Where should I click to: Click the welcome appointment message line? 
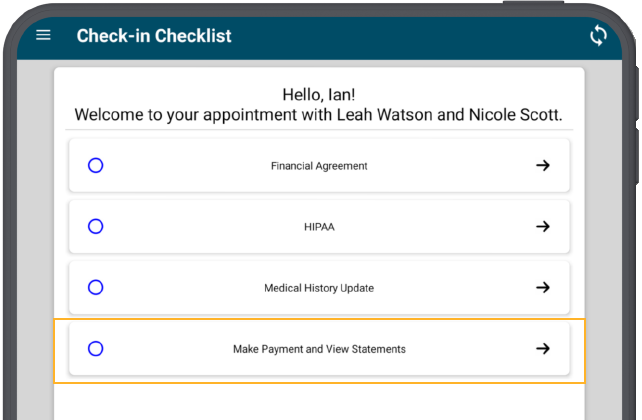point(319,115)
